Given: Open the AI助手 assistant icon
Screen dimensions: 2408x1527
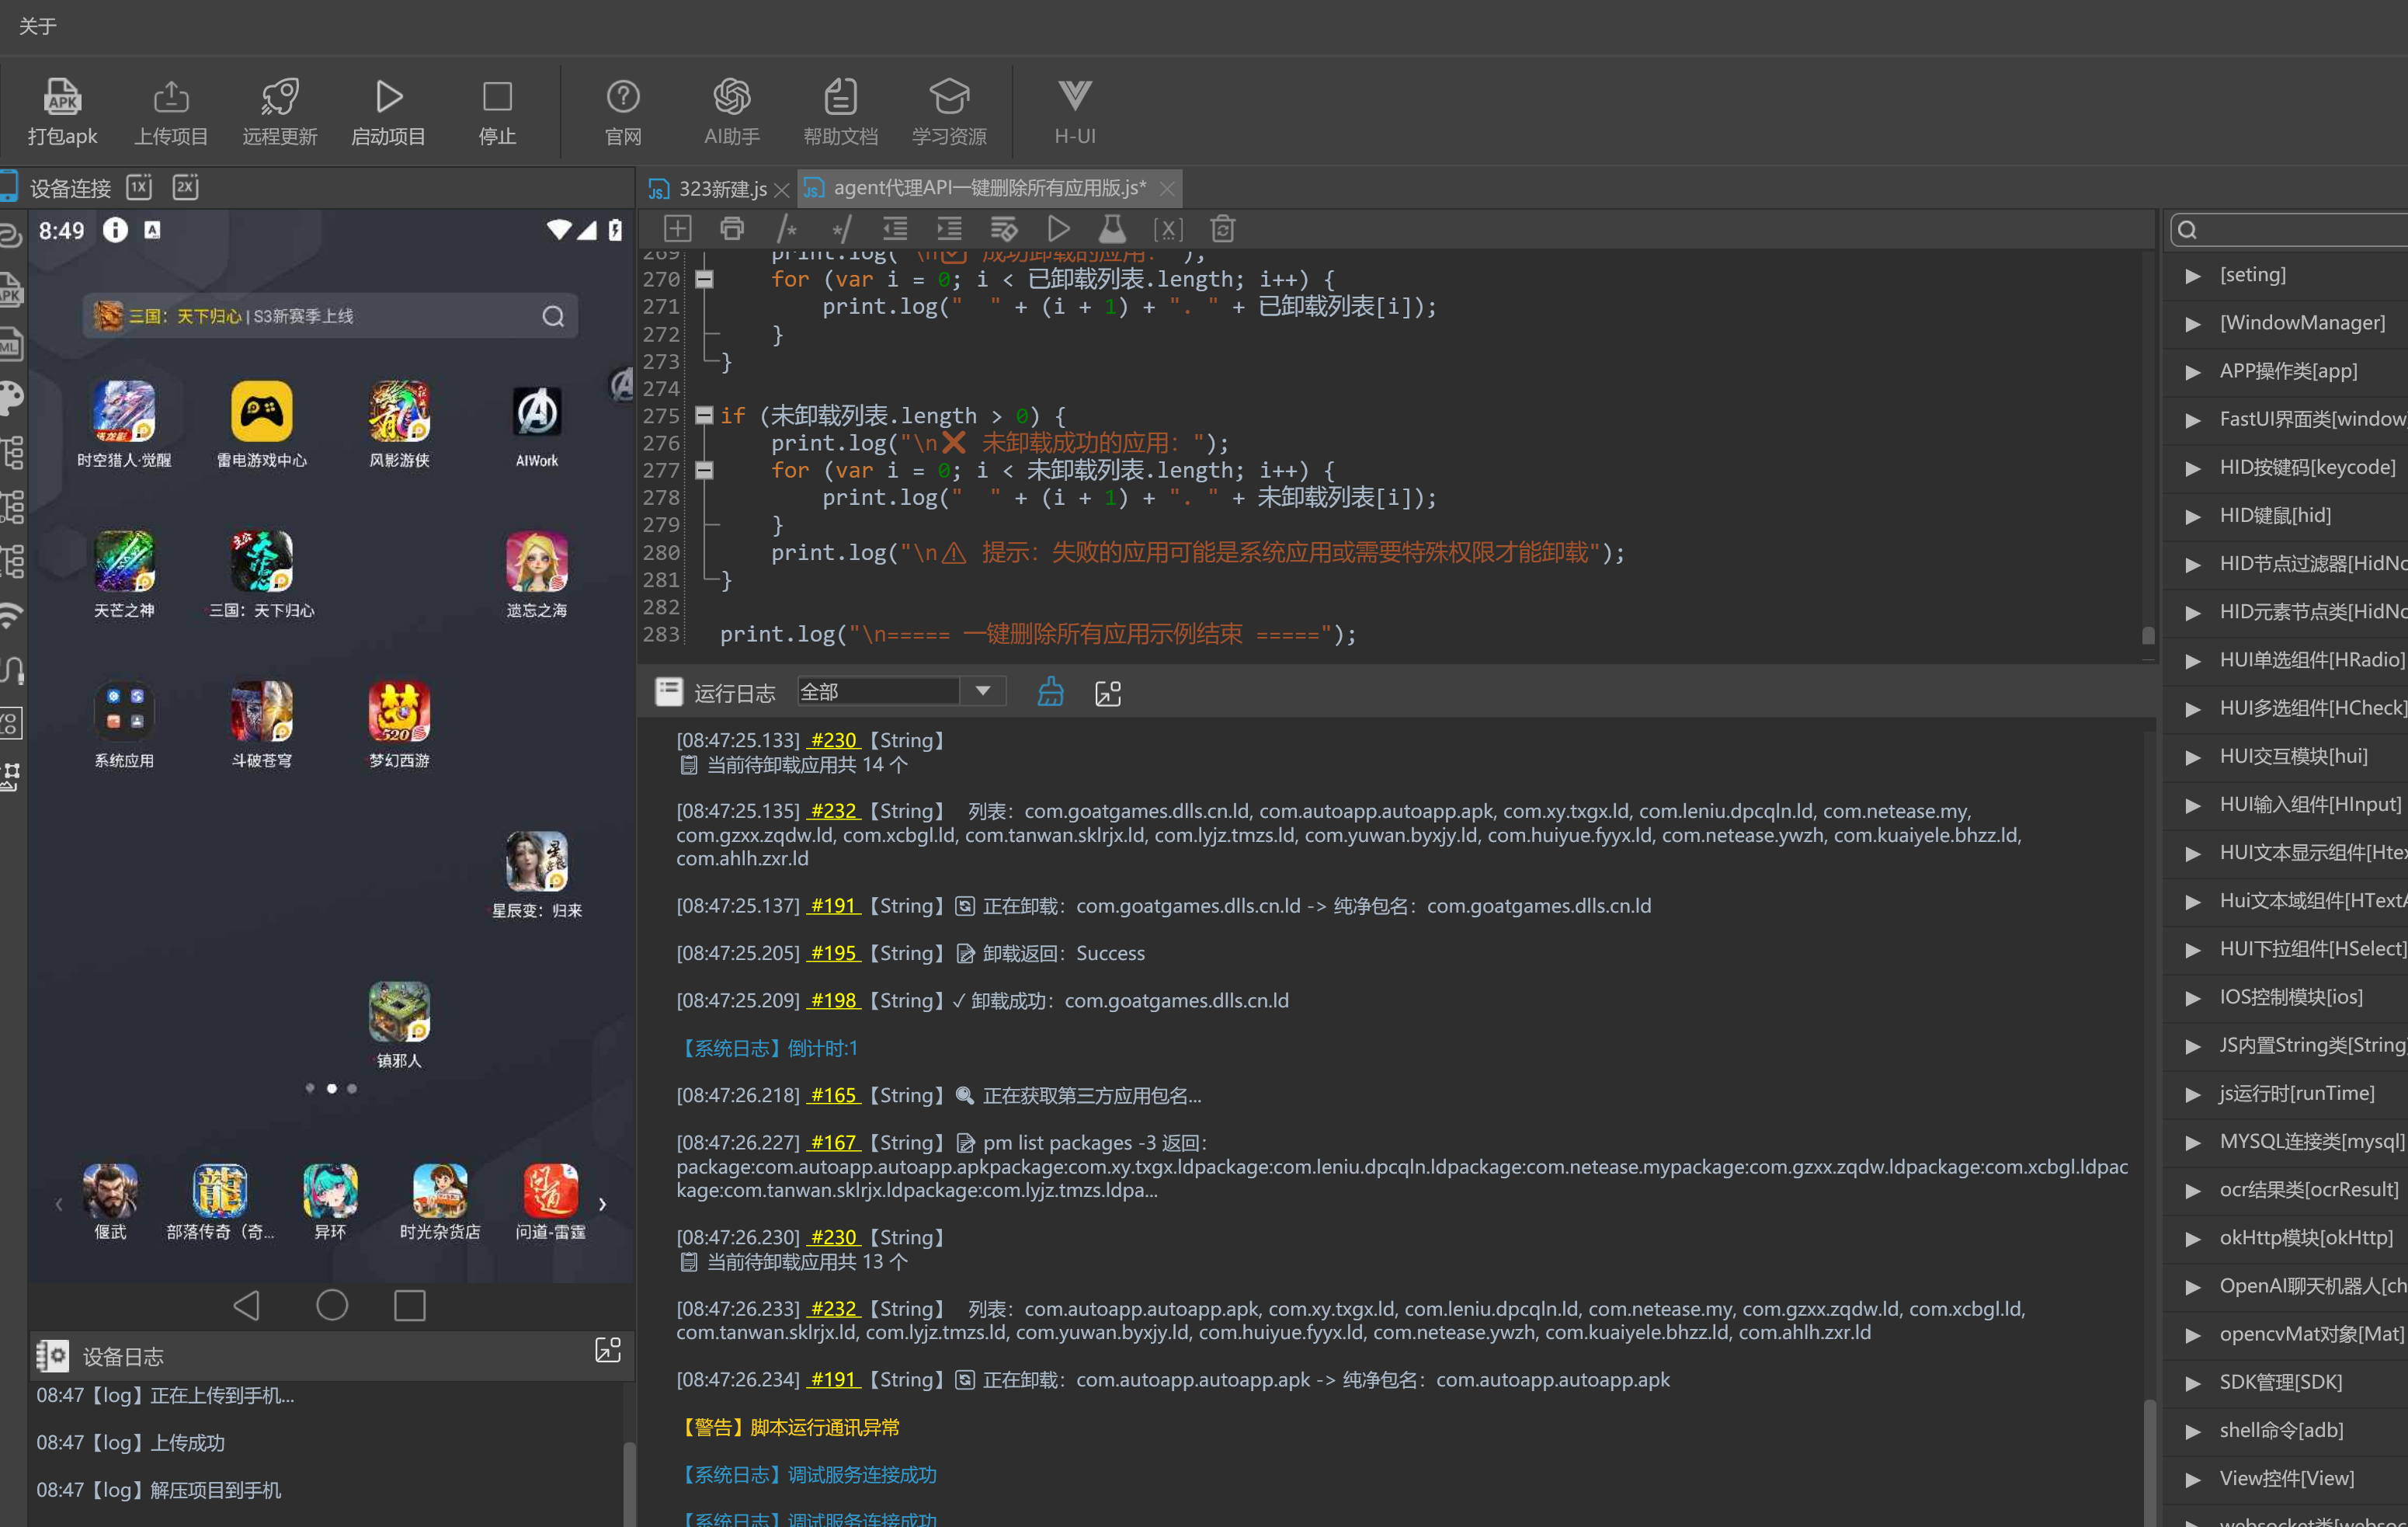Looking at the screenshot, I should [731, 112].
